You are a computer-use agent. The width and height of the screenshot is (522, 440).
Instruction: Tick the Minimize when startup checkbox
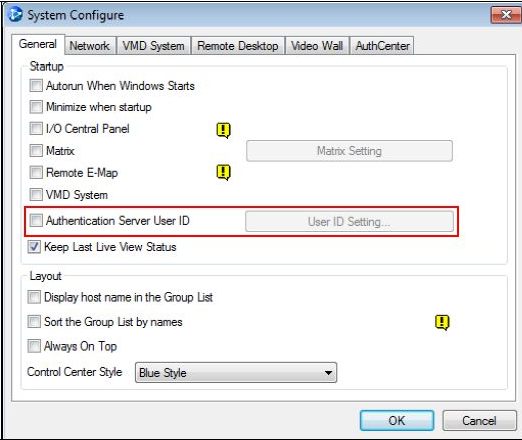coord(36,107)
